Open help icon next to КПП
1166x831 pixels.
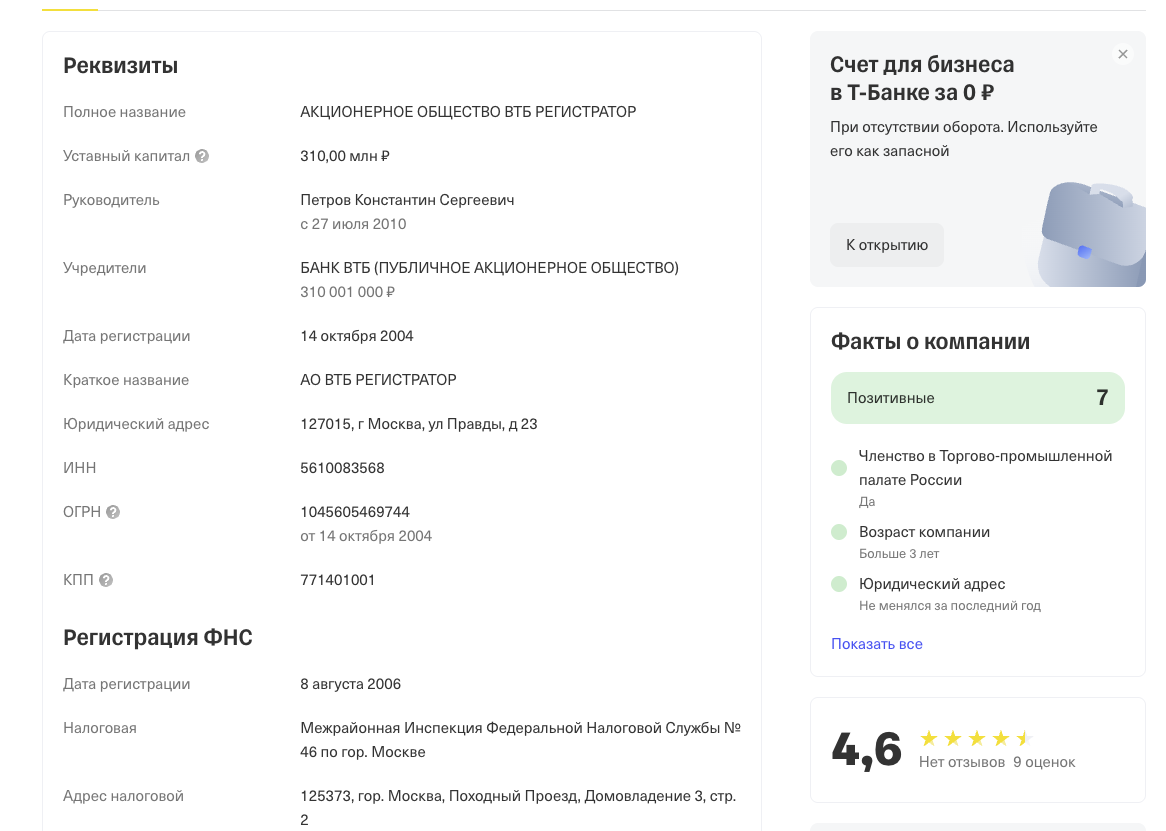pos(106,580)
